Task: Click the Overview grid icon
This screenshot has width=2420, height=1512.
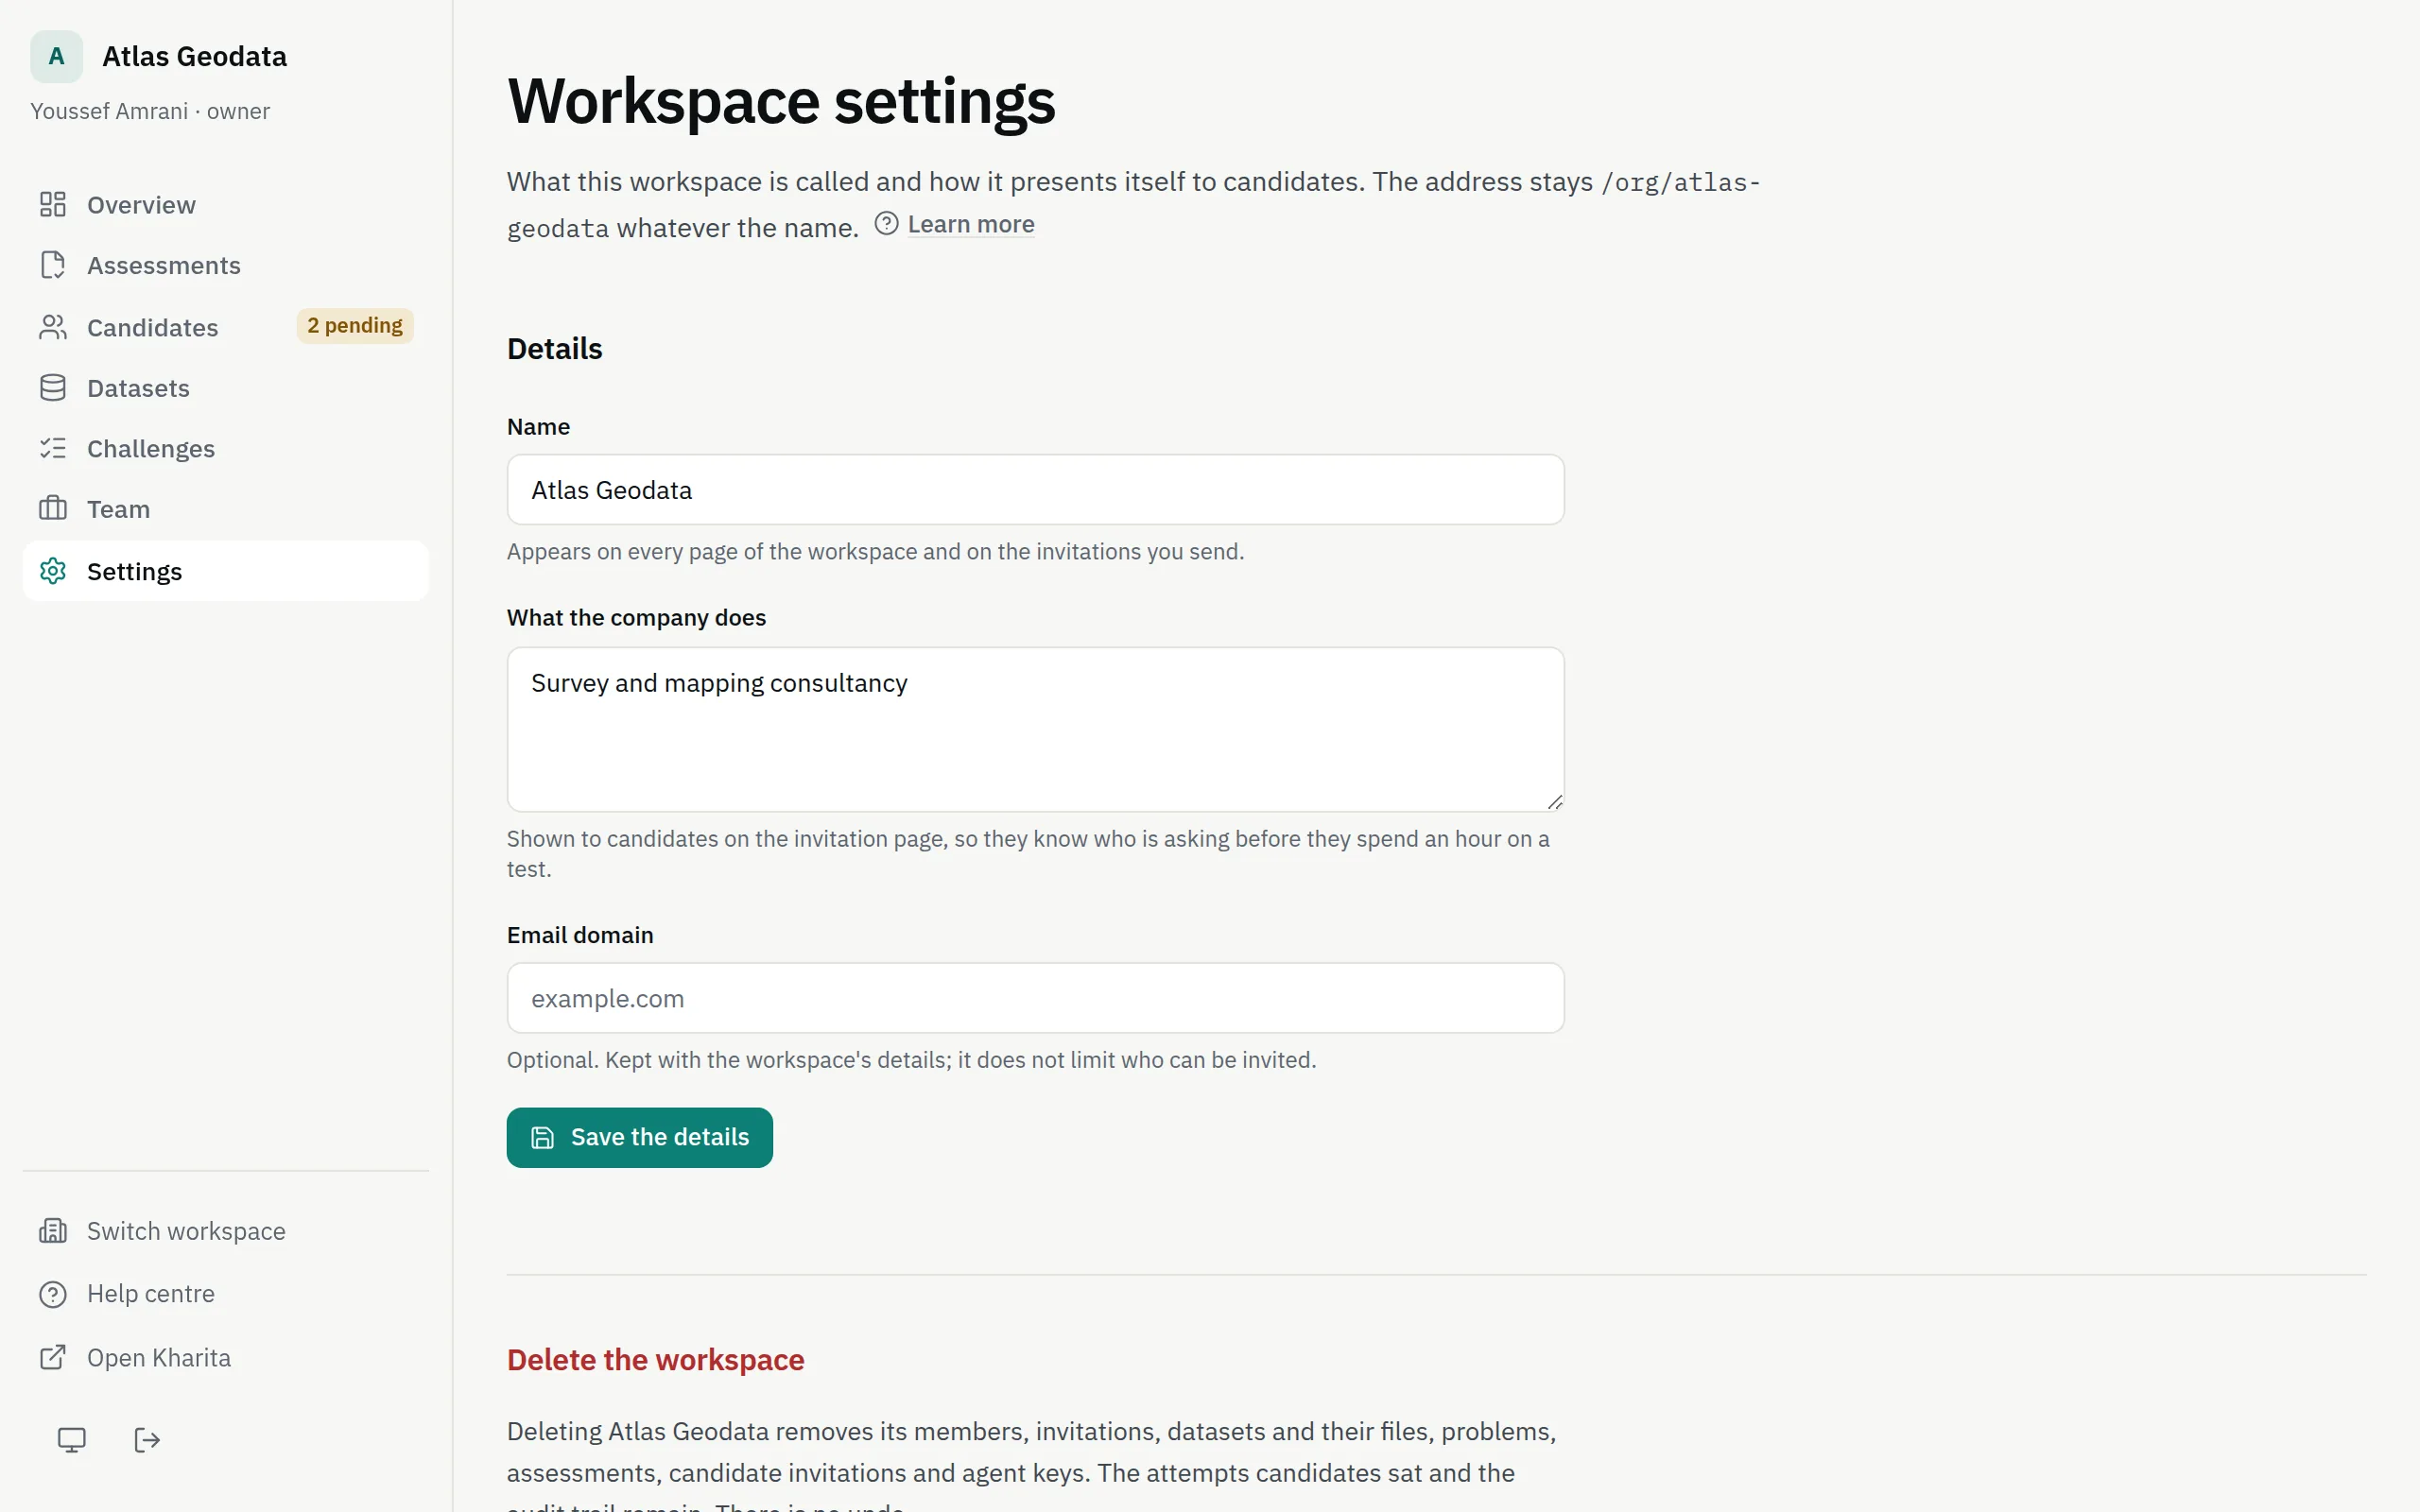Action: tap(53, 205)
